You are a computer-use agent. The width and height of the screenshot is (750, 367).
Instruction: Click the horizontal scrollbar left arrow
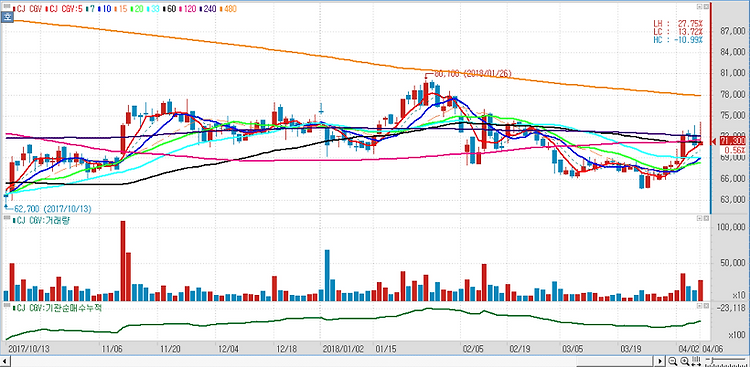tap(5, 361)
